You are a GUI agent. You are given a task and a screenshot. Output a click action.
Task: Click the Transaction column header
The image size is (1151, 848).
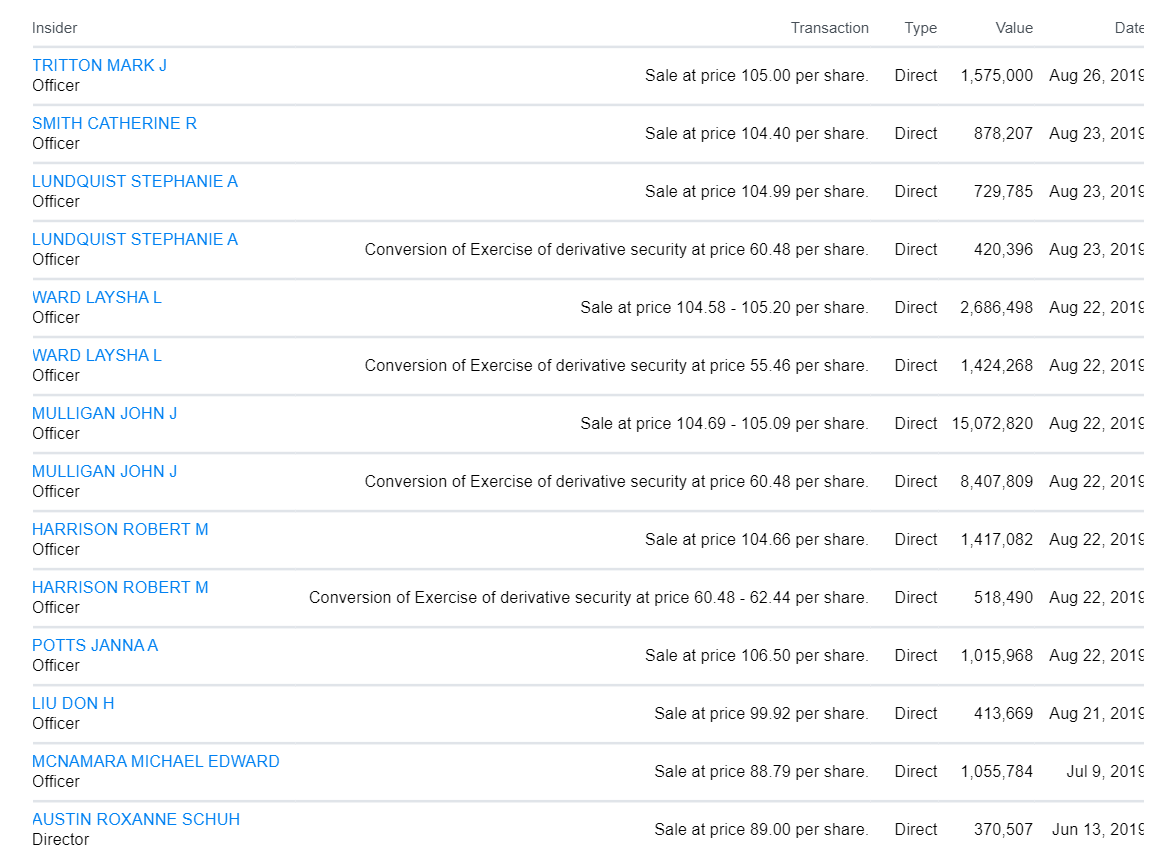tap(829, 28)
